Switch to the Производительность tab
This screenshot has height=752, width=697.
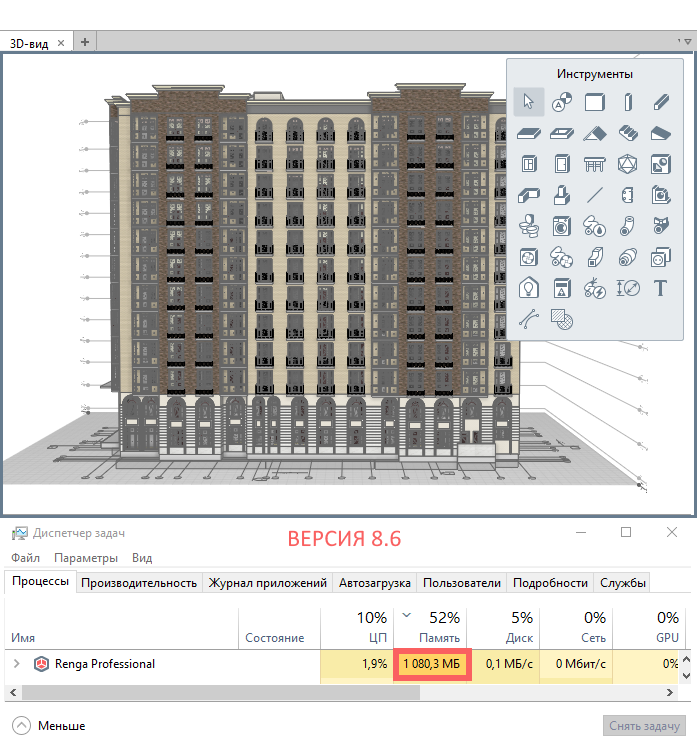(139, 583)
